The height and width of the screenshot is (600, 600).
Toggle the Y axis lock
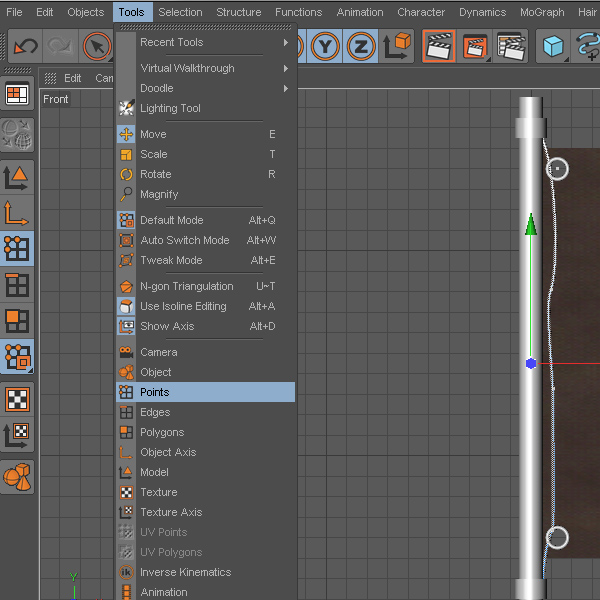click(325, 47)
